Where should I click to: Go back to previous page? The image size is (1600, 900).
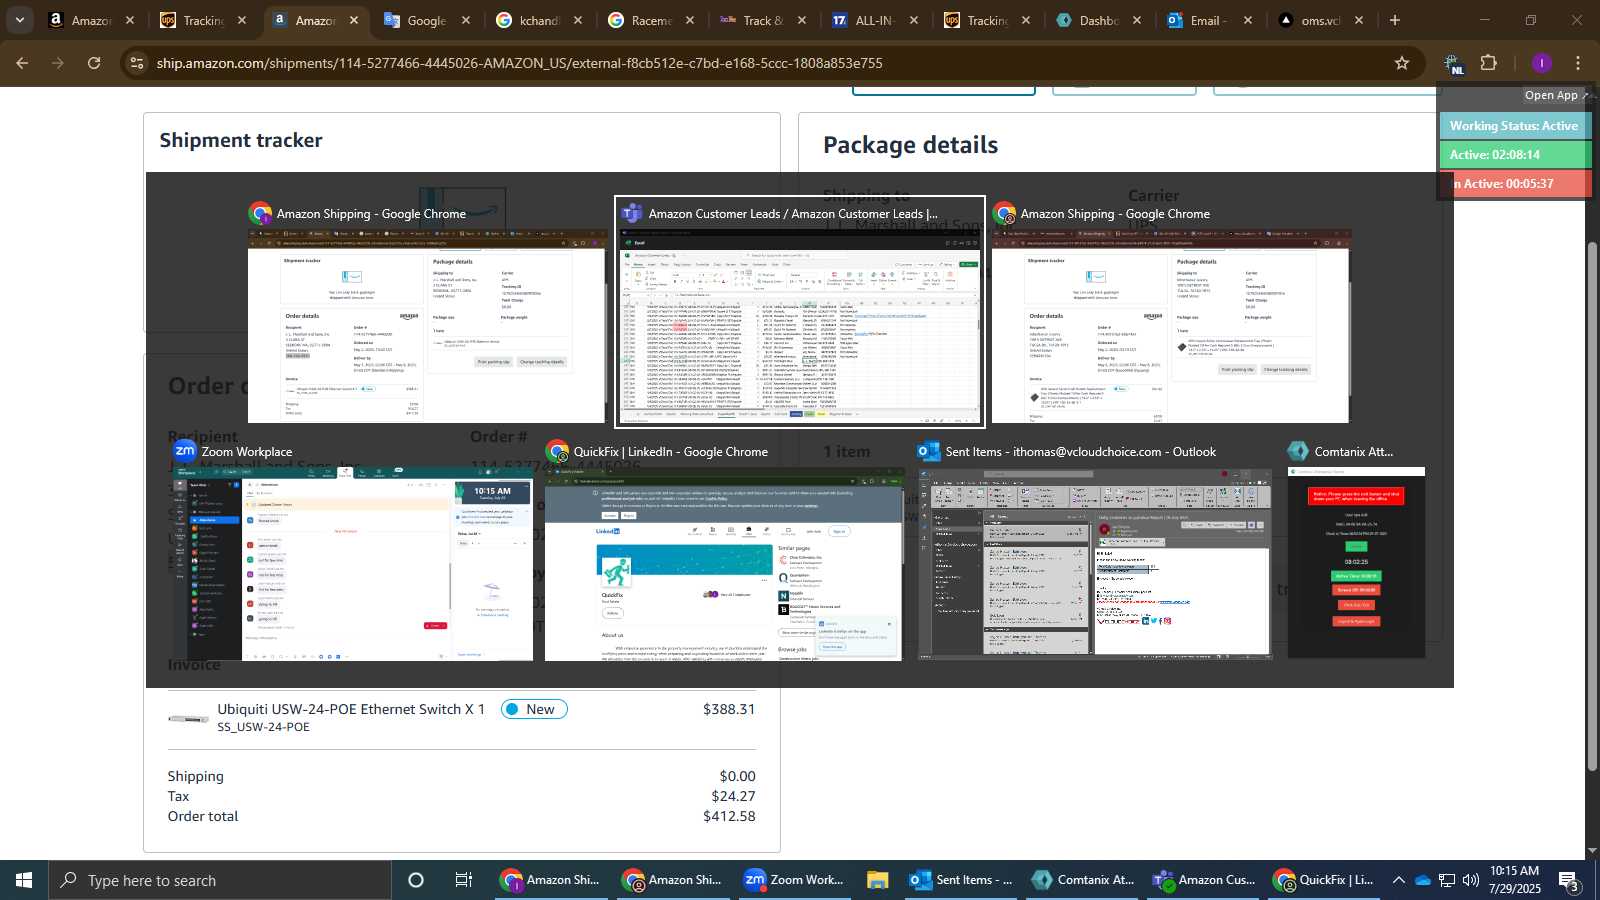point(22,63)
